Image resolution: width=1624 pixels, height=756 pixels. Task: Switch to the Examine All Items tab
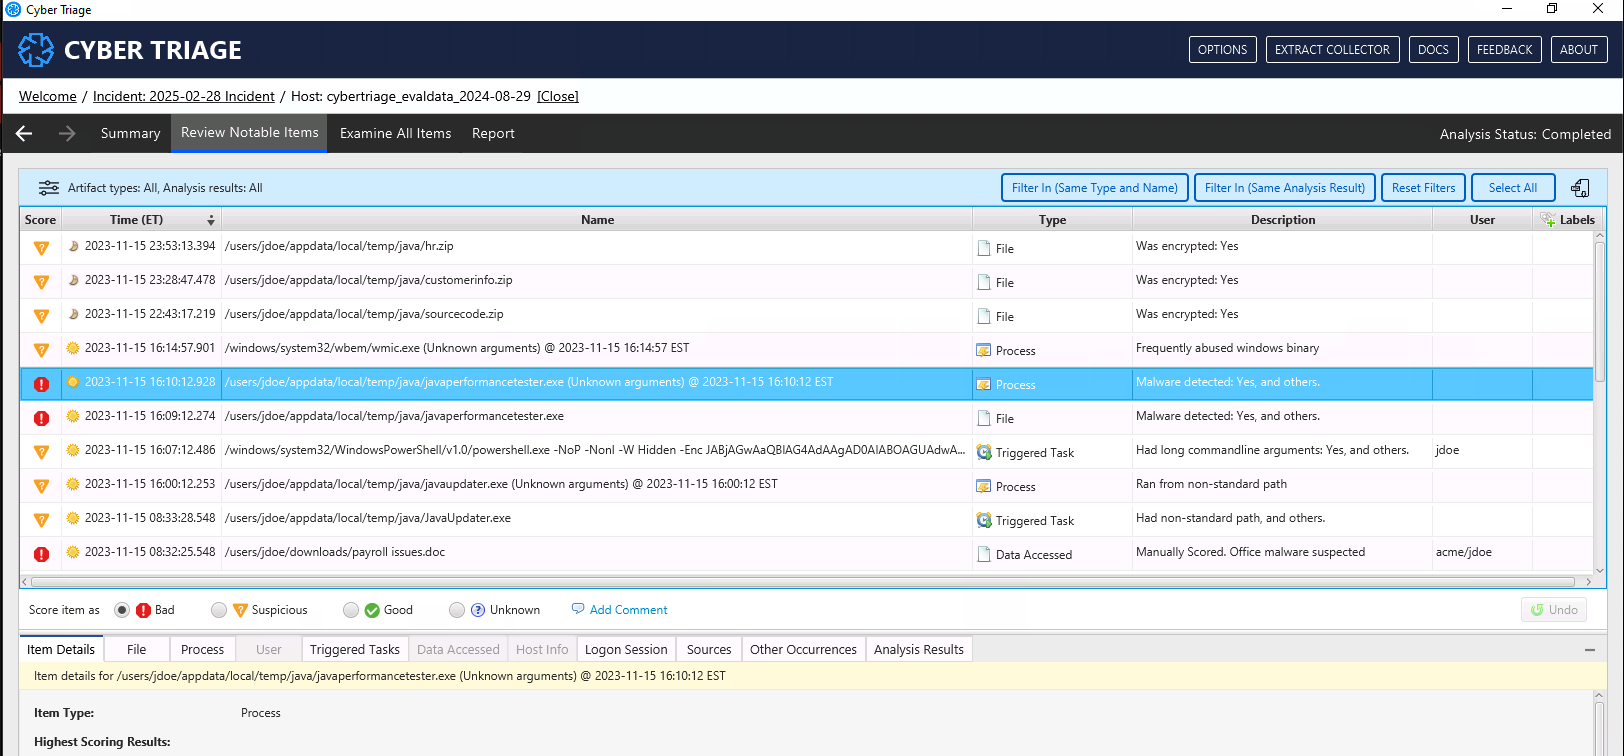[395, 133]
